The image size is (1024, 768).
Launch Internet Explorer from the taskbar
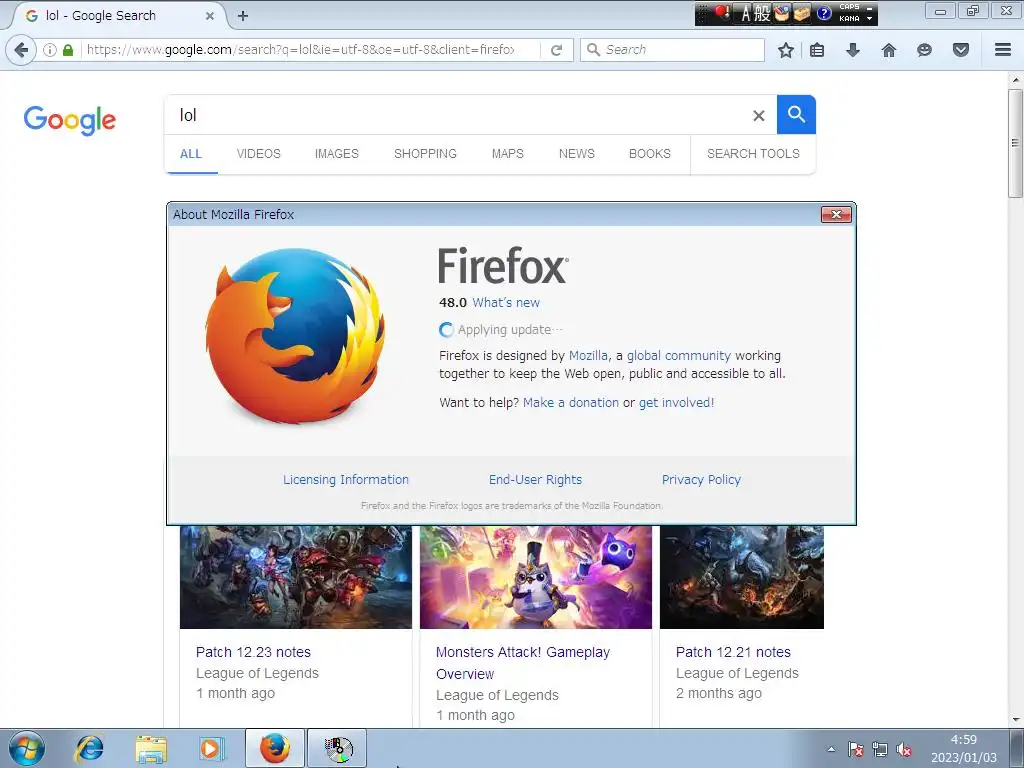point(89,749)
